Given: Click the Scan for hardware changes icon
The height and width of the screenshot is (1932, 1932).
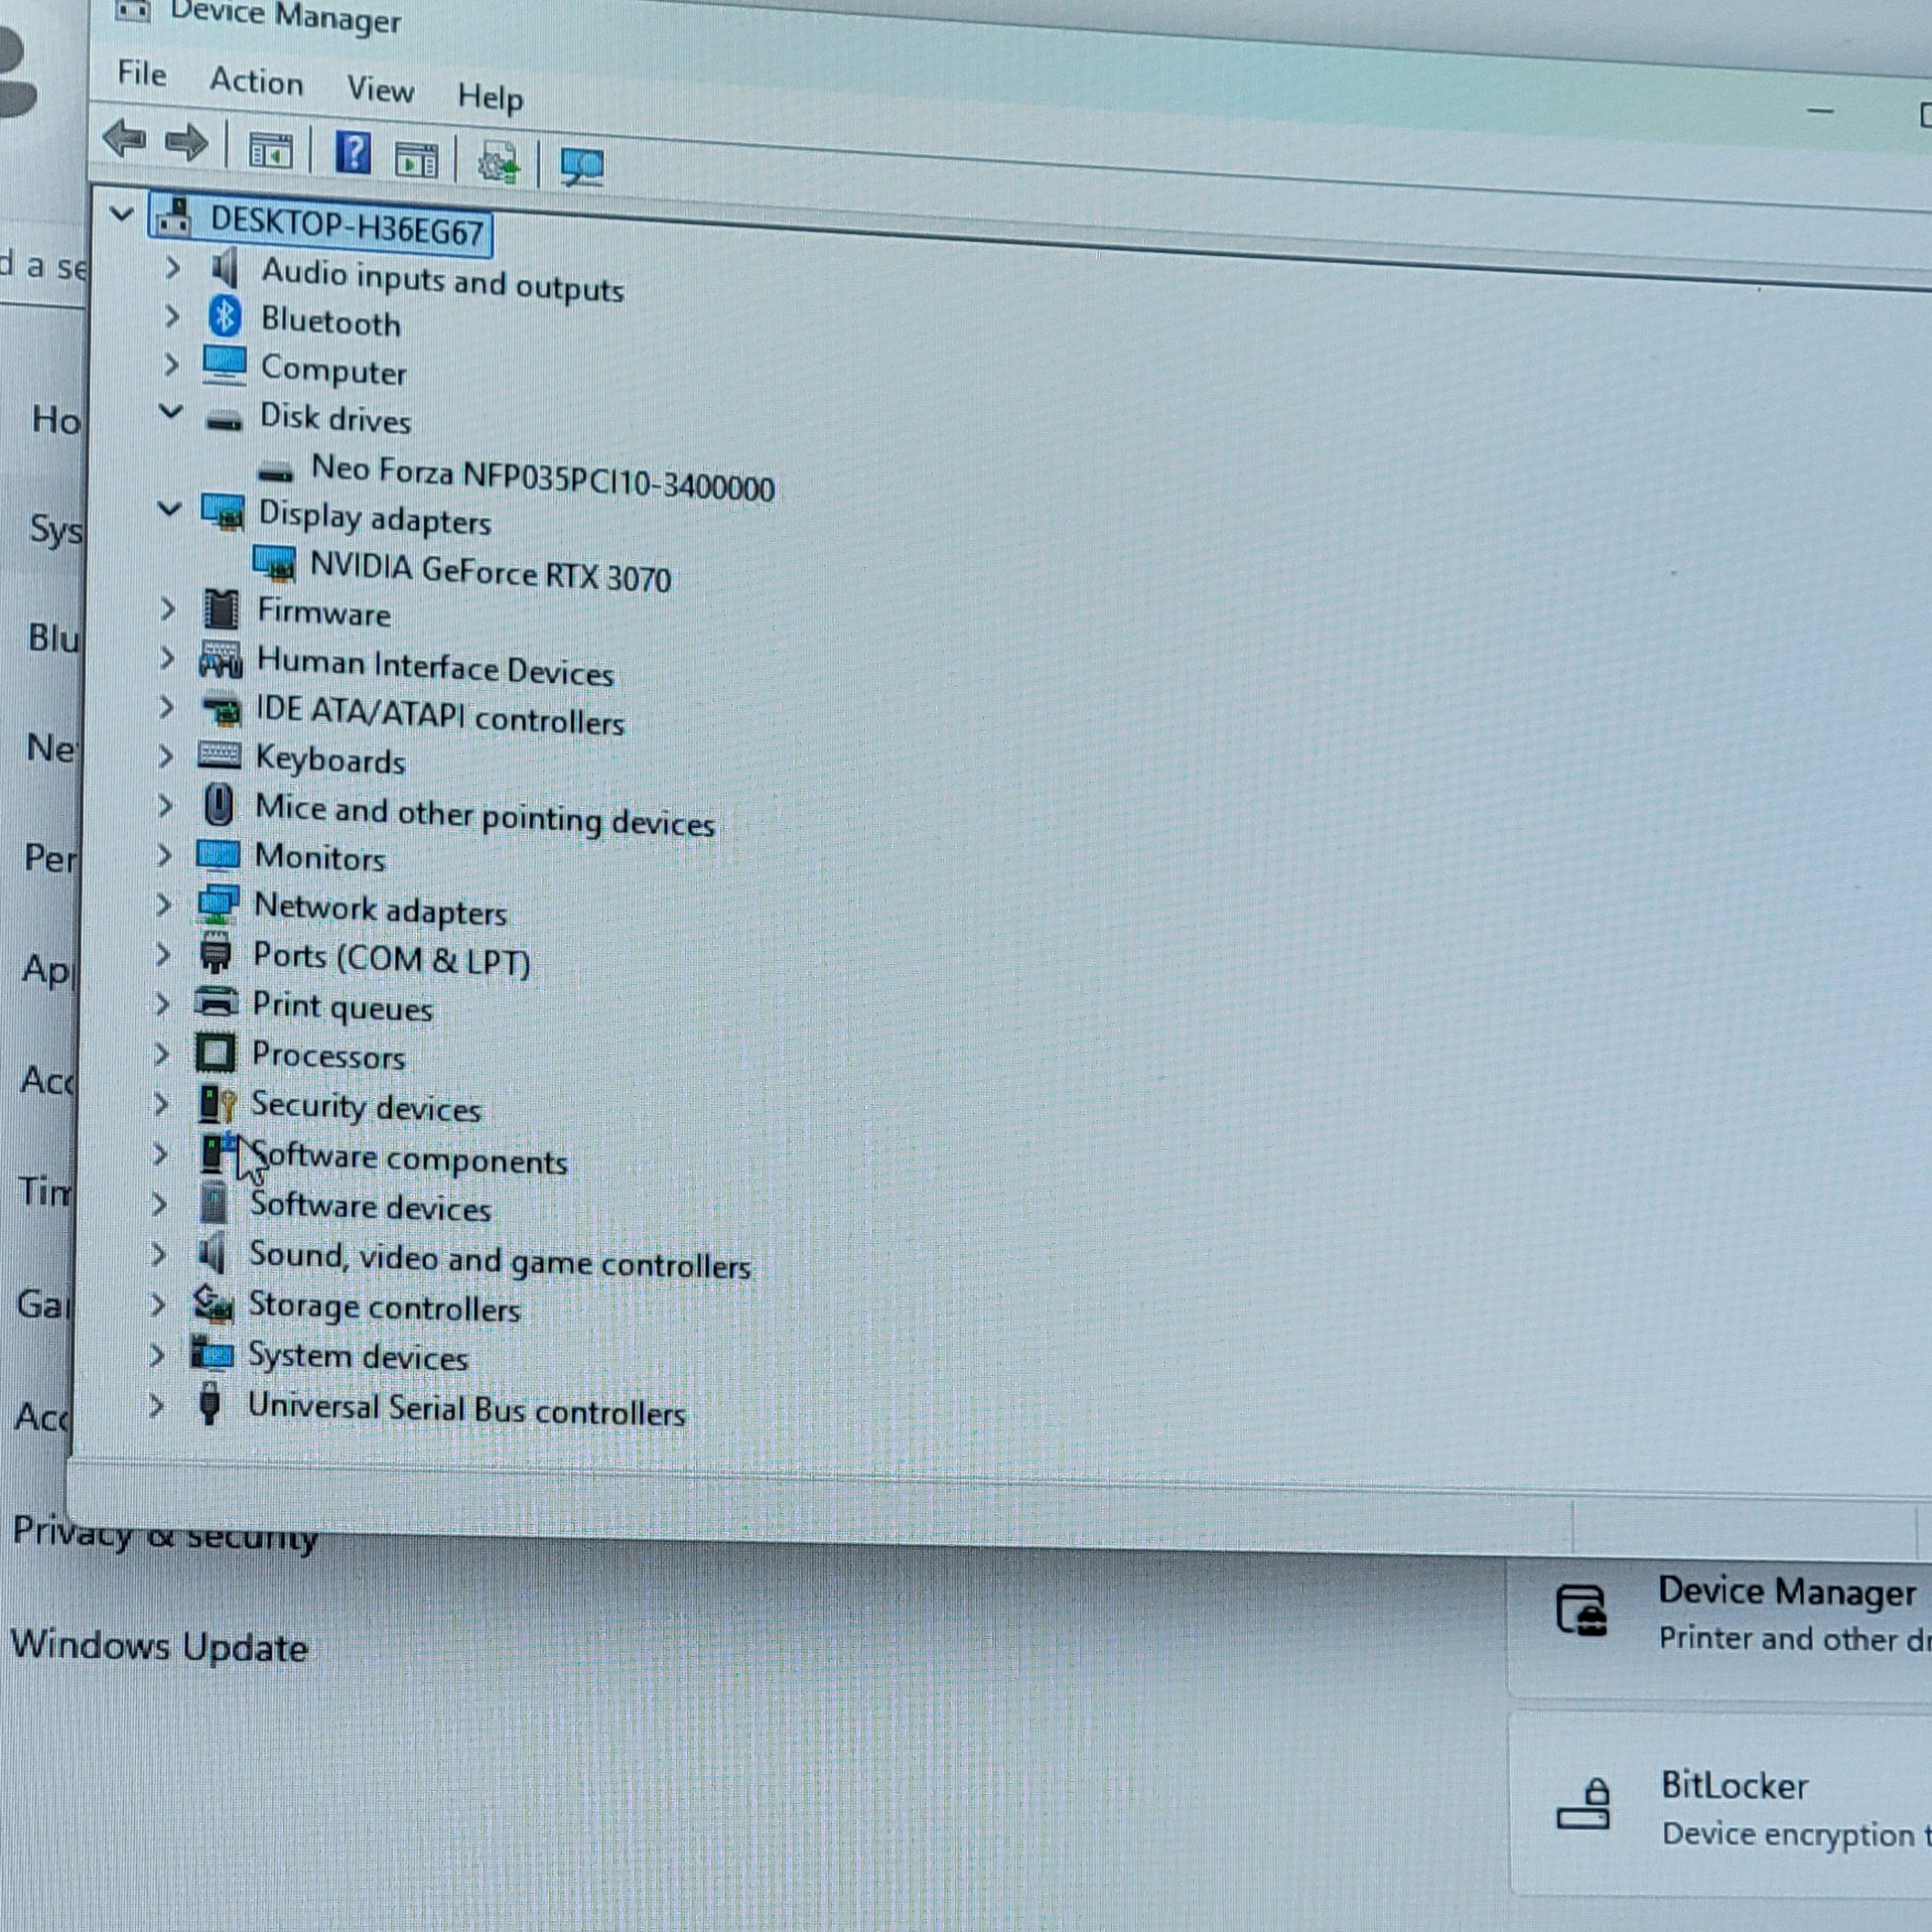Looking at the screenshot, I should (582, 167).
